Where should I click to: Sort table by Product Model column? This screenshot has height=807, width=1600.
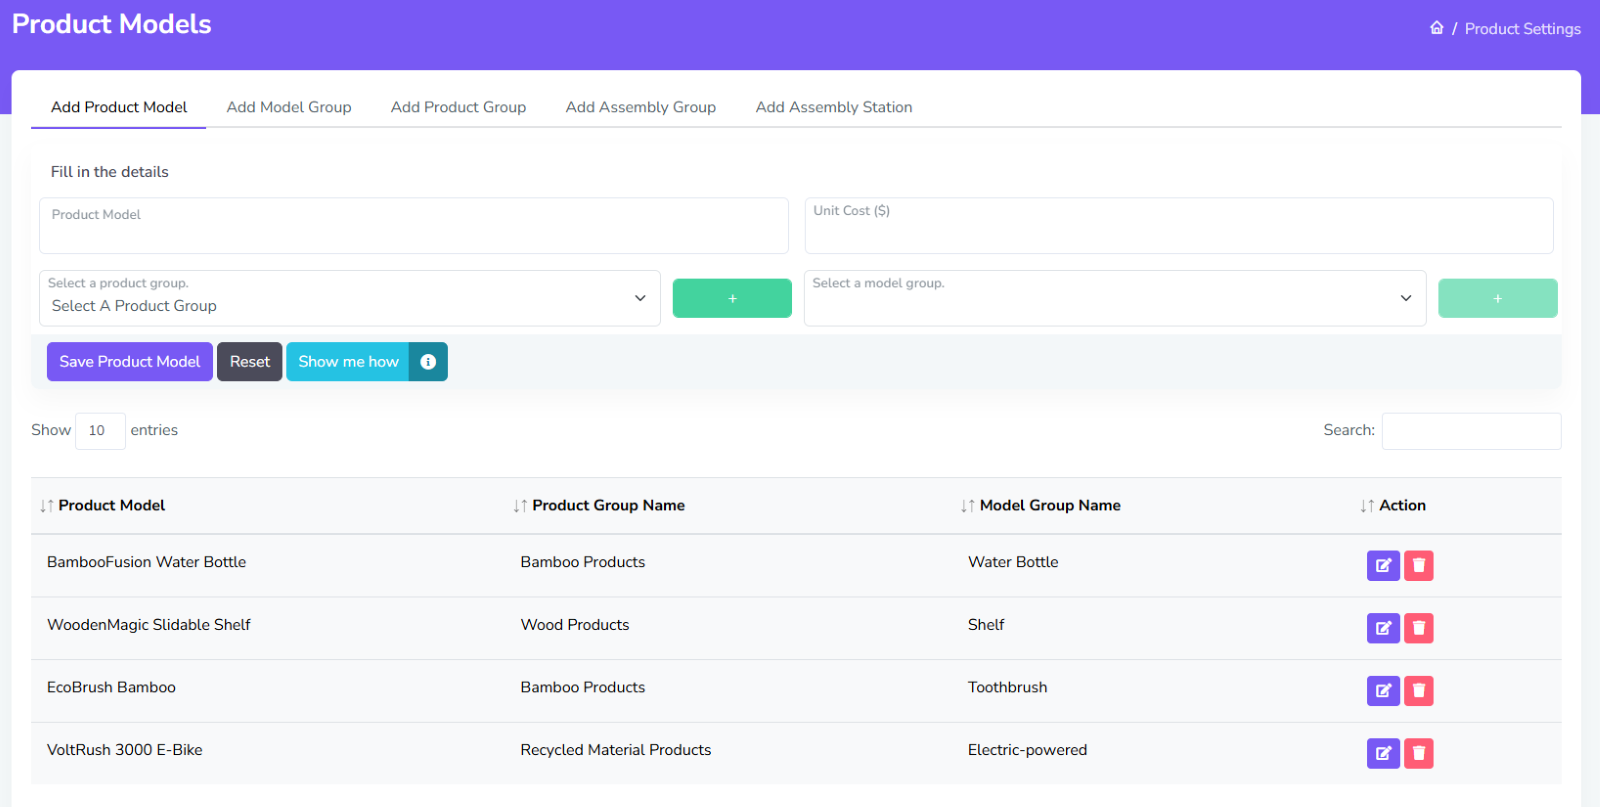103,506
